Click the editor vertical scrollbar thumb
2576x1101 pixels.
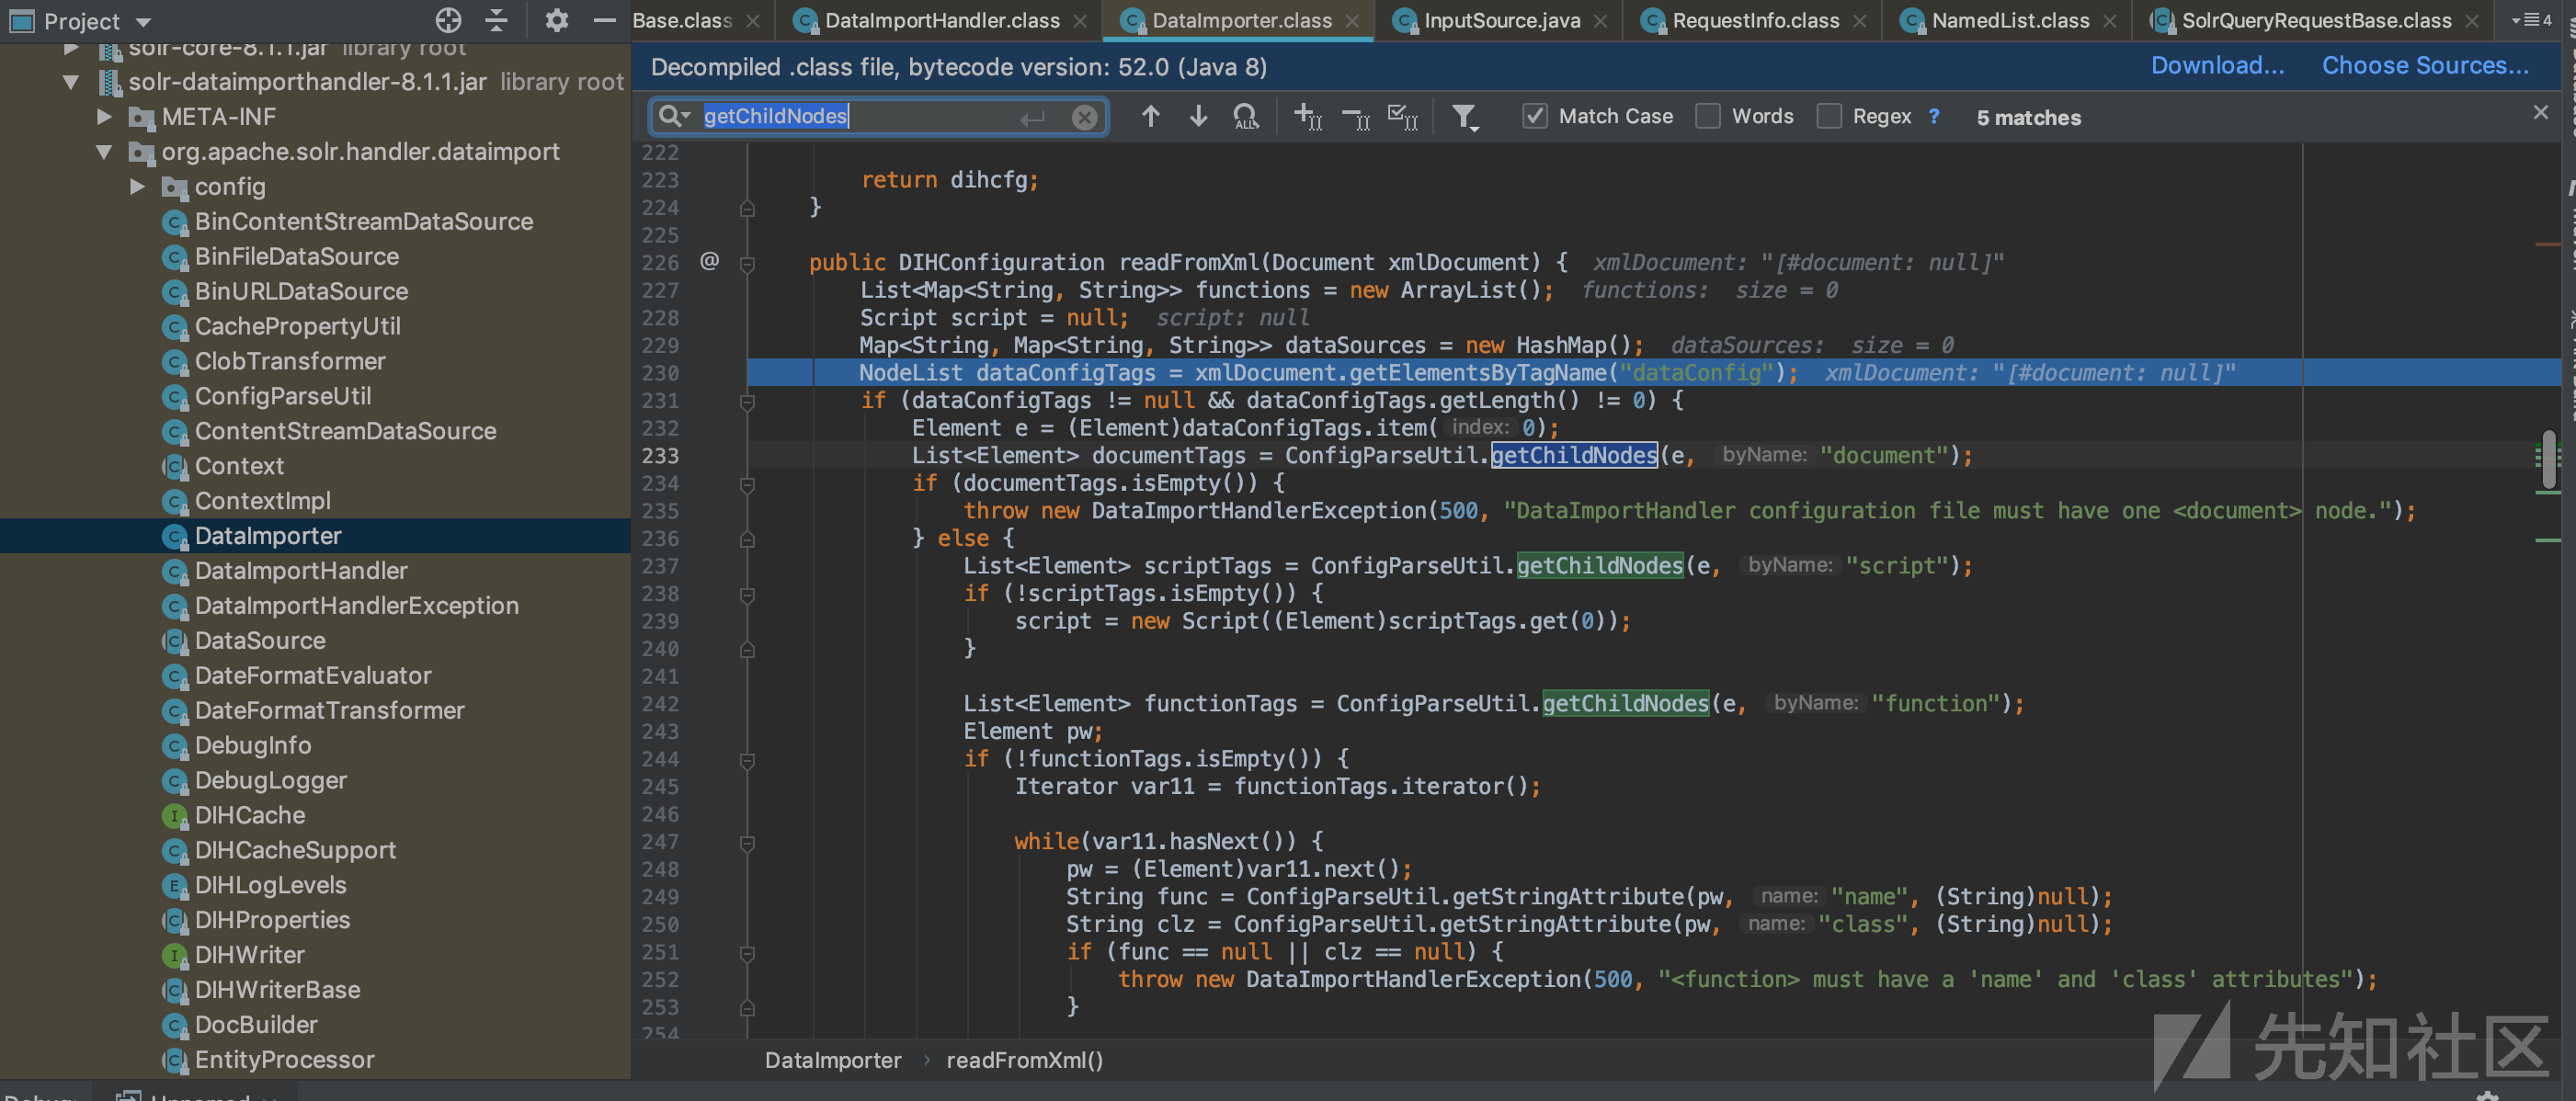click(x=2549, y=460)
